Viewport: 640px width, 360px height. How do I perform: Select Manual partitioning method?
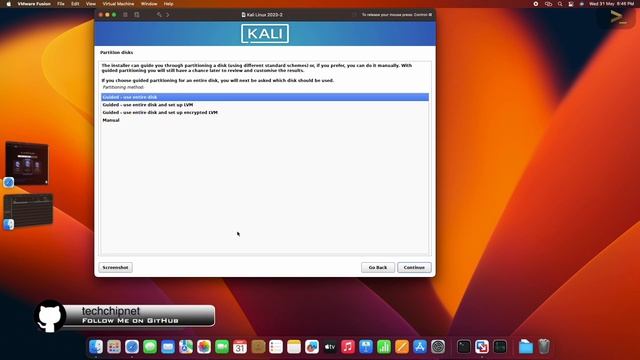[x=265, y=120]
